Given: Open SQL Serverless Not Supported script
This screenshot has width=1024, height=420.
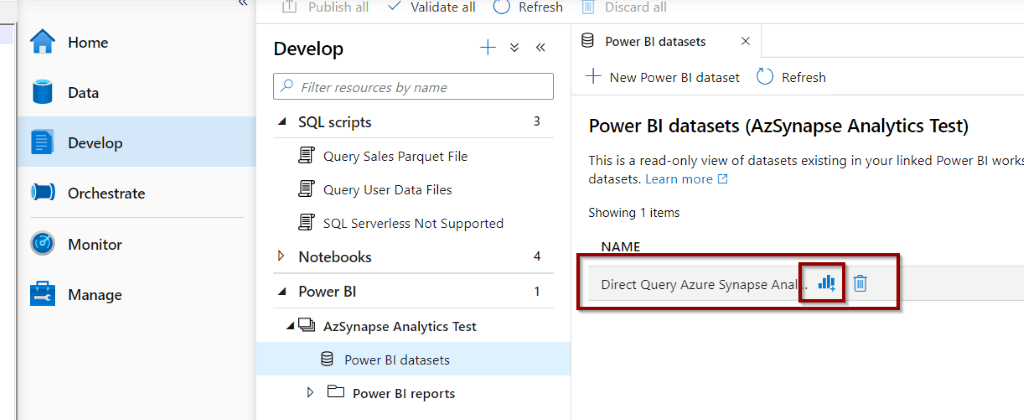Looking at the screenshot, I should click(413, 223).
